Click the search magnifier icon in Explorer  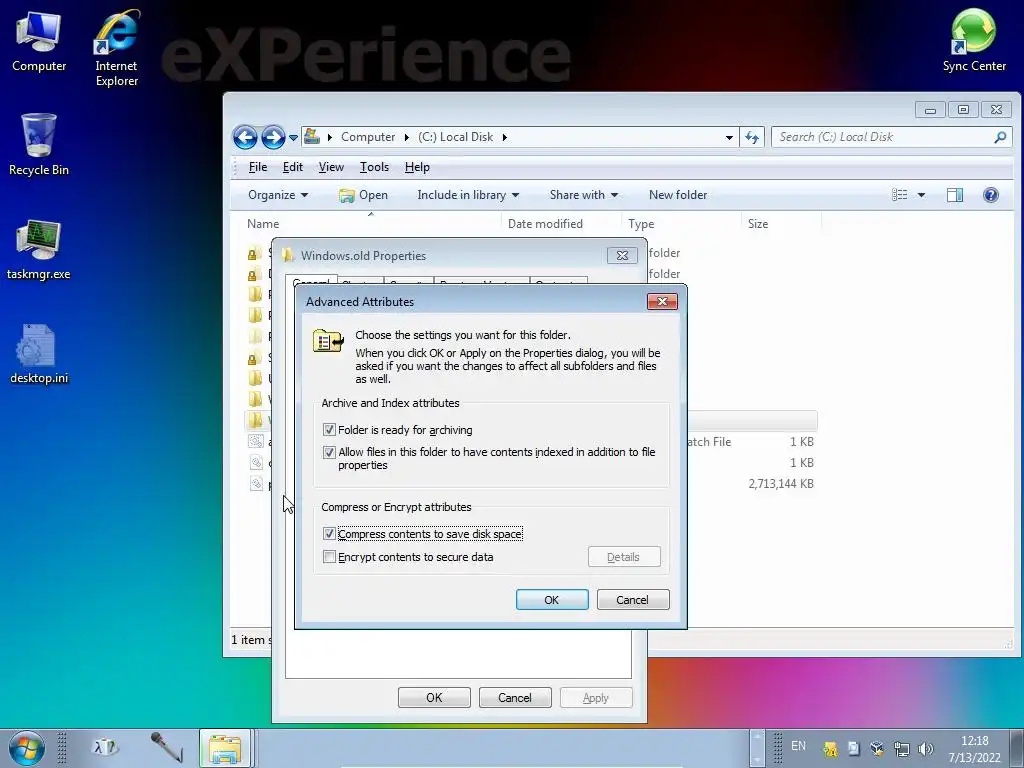(1000, 137)
